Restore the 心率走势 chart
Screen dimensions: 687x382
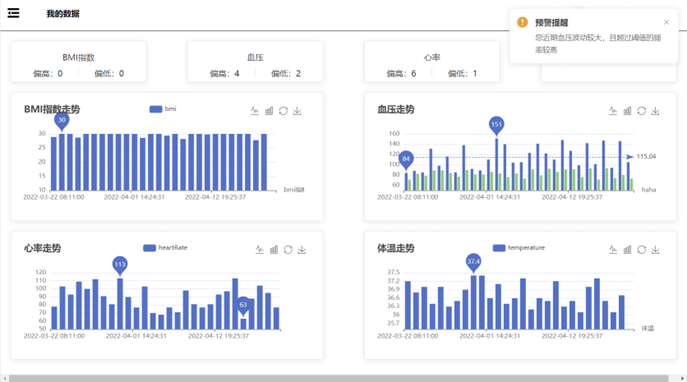[x=288, y=250]
